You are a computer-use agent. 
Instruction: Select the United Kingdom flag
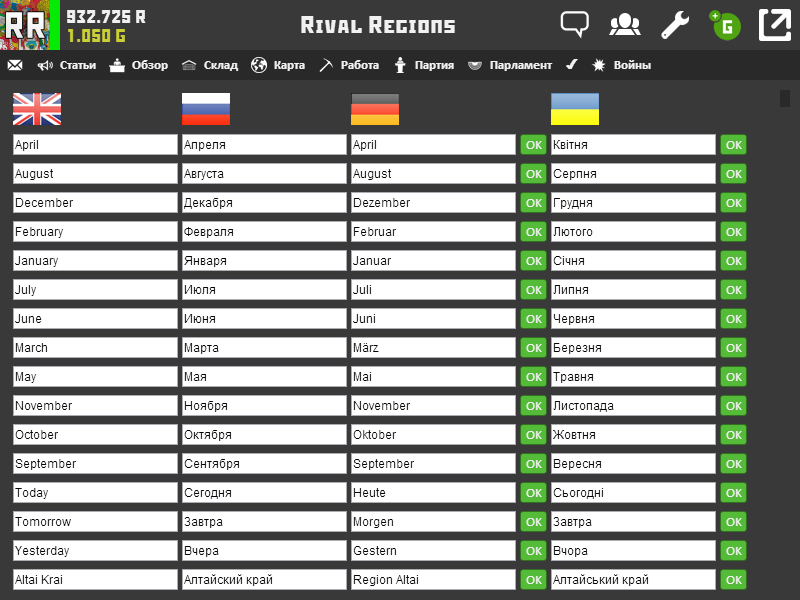coord(37,109)
